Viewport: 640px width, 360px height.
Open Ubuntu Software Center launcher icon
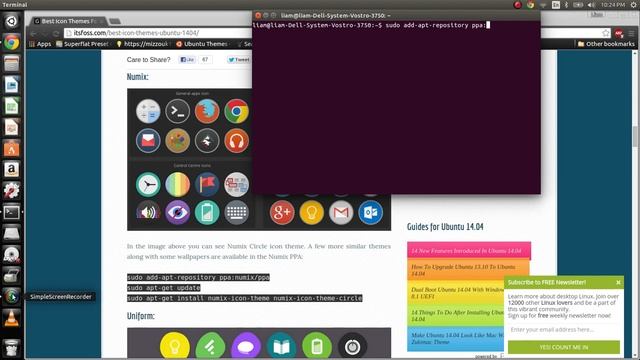(x=11, y=148)
